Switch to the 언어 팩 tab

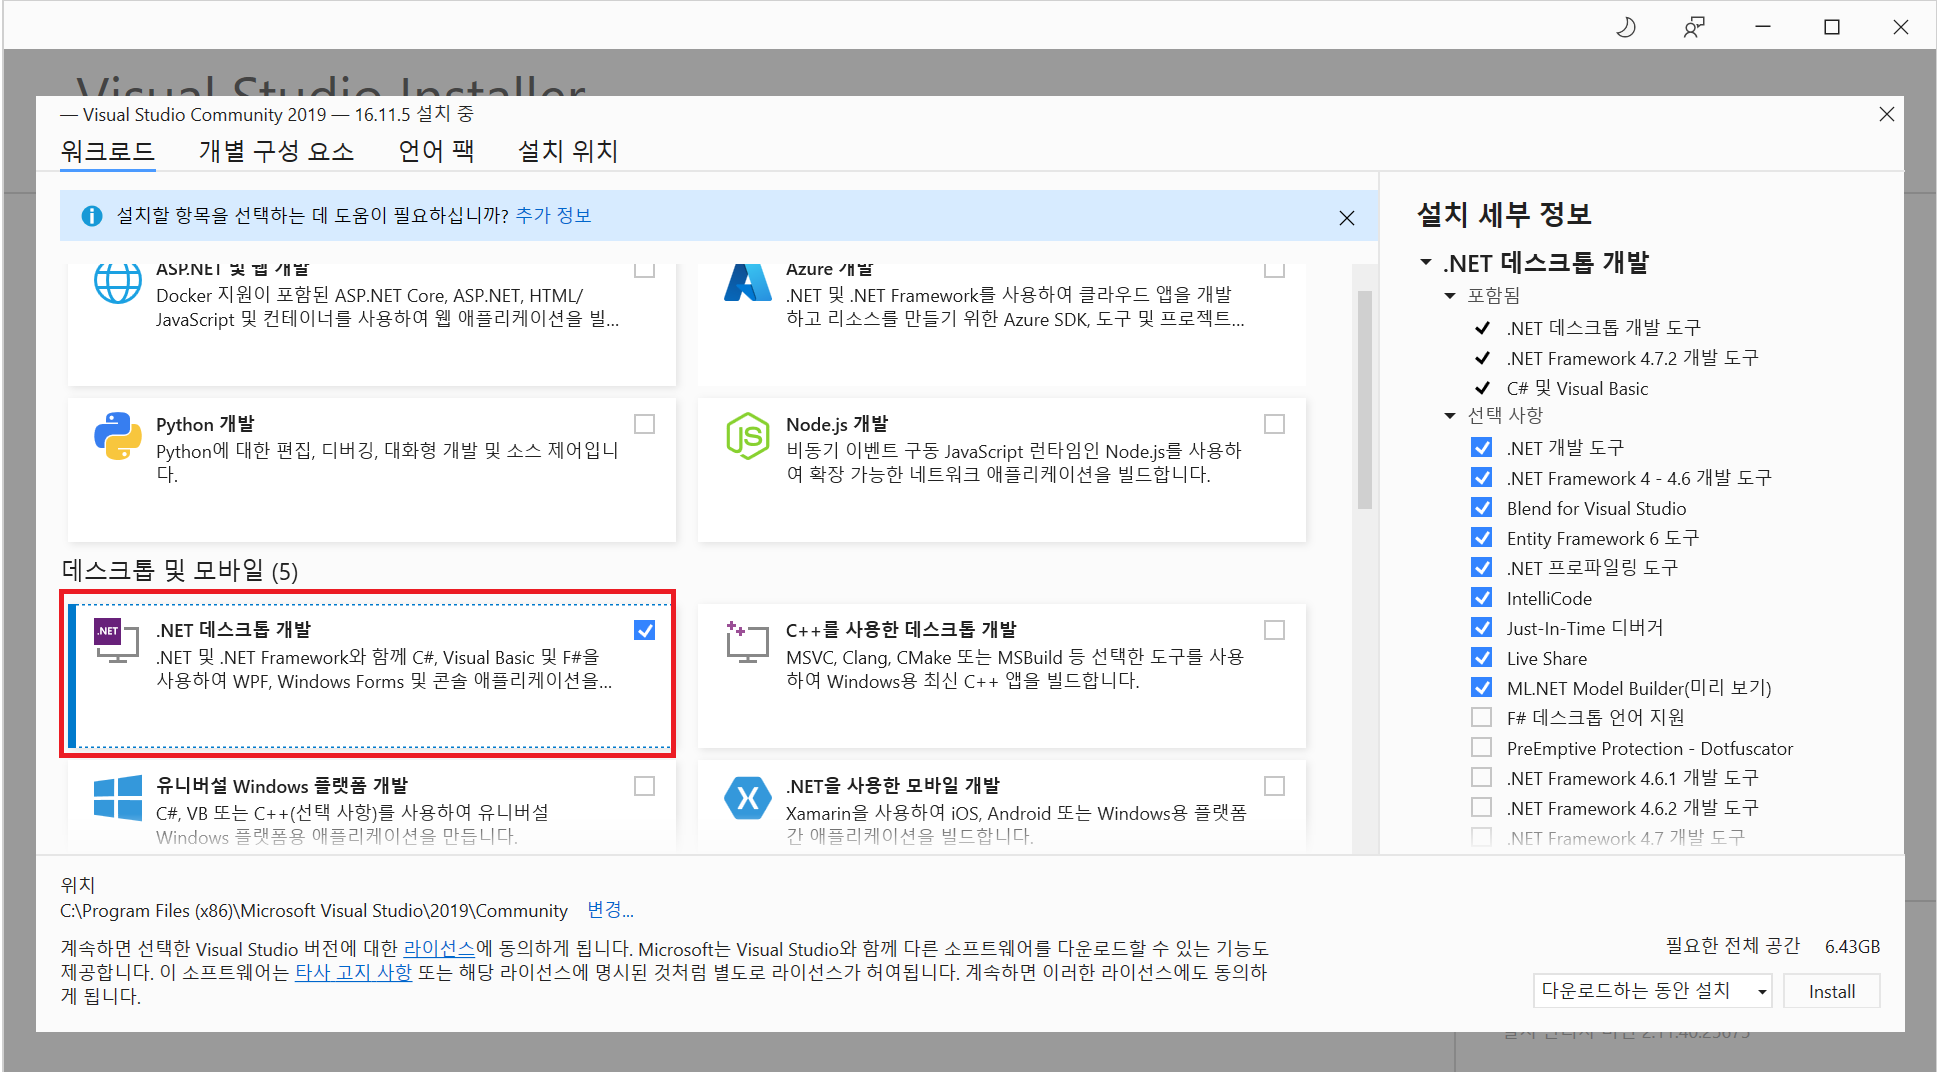(x=436, y=151)
